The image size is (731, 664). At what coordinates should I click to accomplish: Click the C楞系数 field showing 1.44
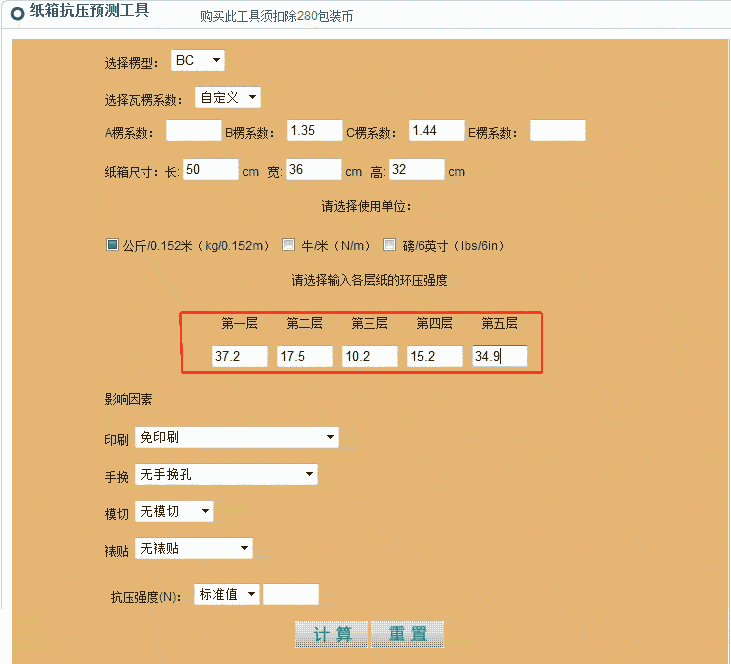pos(435,131)
